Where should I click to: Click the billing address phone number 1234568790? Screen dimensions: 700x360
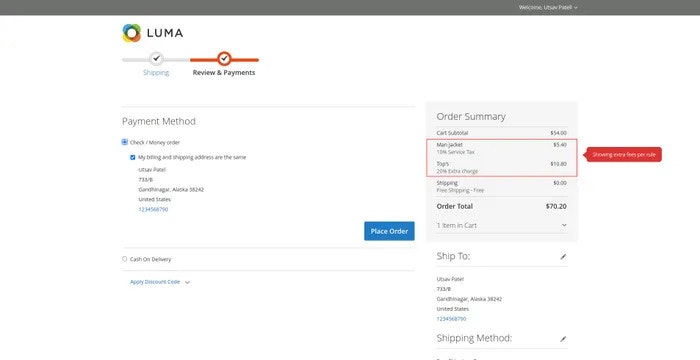coord(153,209)
